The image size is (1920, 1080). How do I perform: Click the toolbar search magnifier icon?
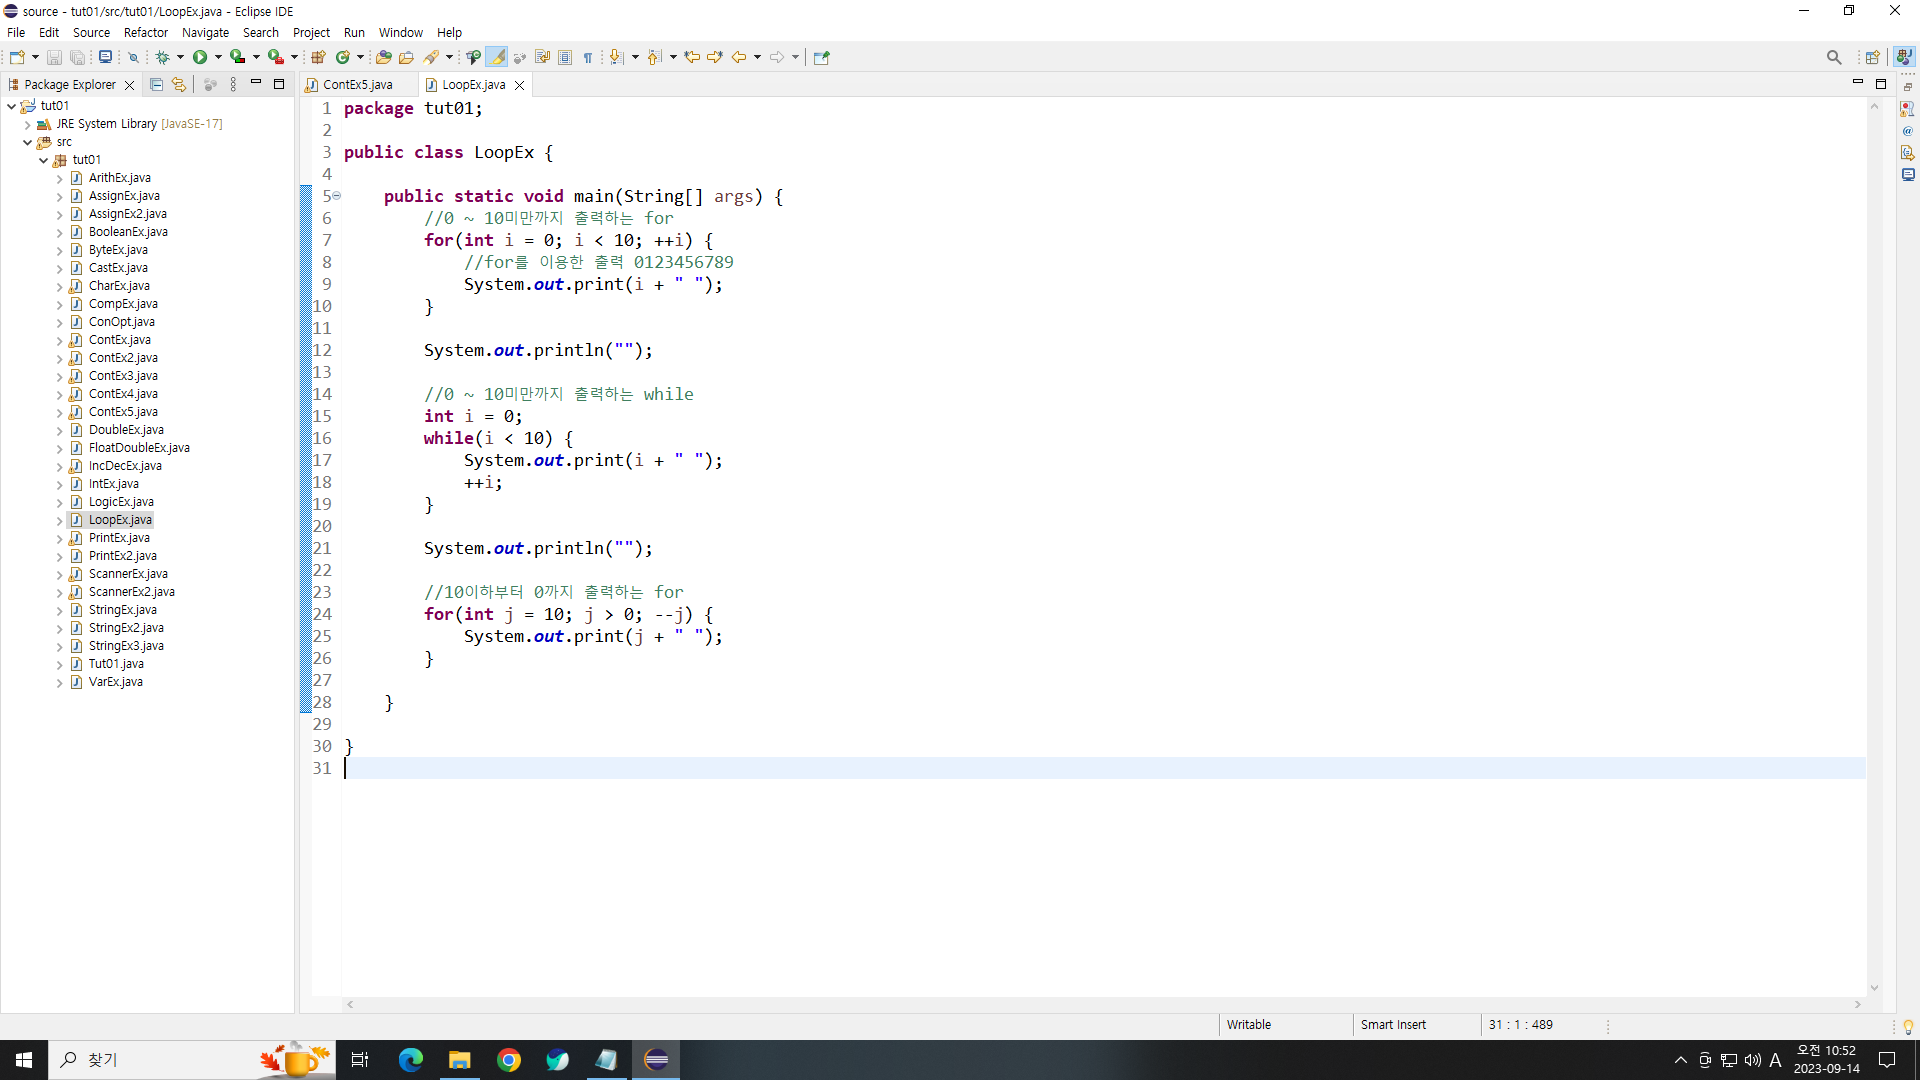pyautogui.click(x=1833, y=57)
